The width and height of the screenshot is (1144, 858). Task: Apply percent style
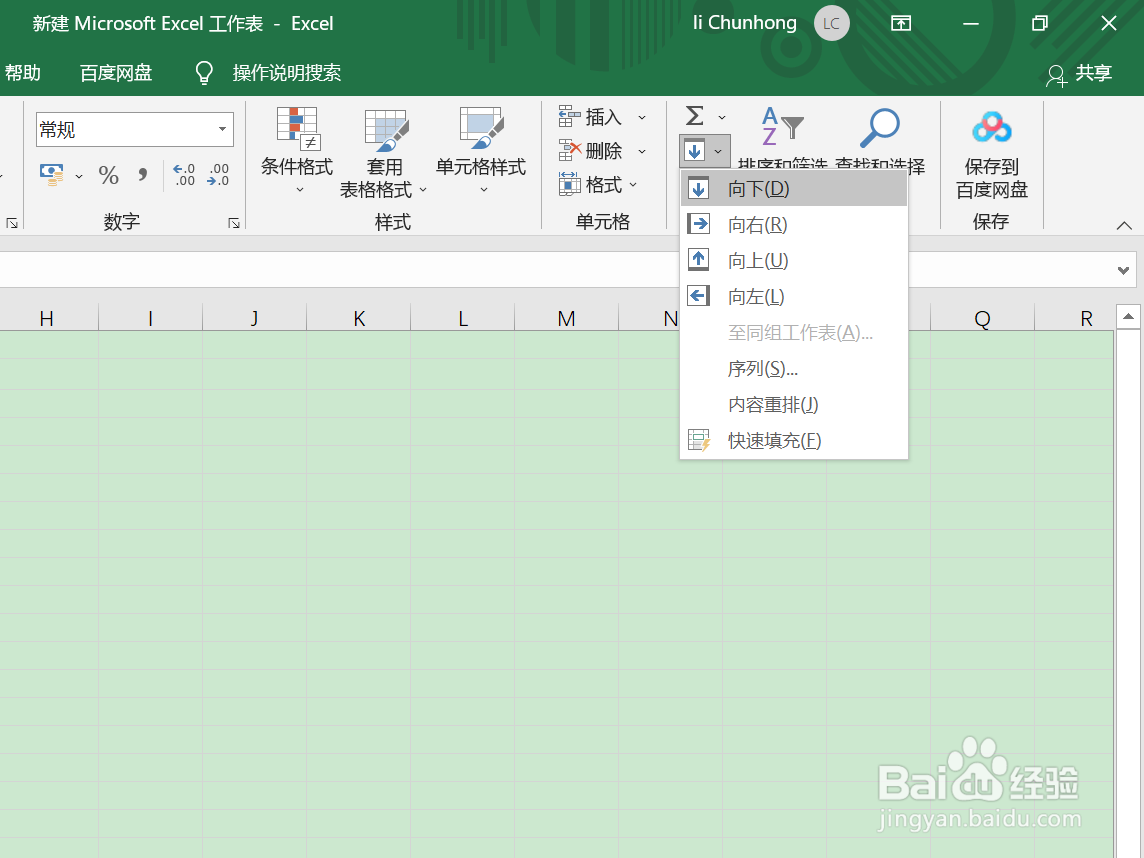coord(109,175)
